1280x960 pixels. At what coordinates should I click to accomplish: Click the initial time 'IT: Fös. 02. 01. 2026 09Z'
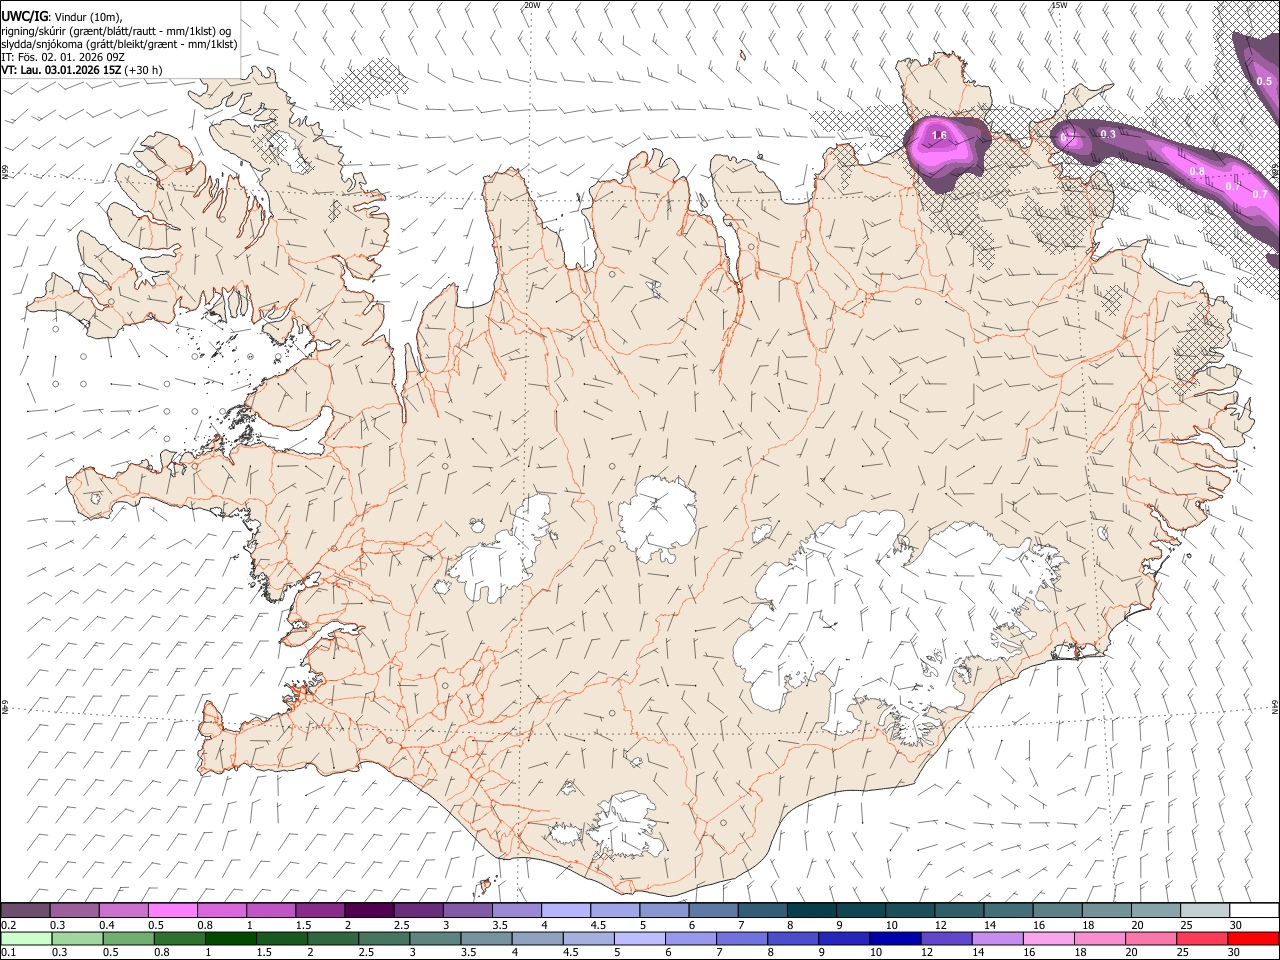[63, 57]
